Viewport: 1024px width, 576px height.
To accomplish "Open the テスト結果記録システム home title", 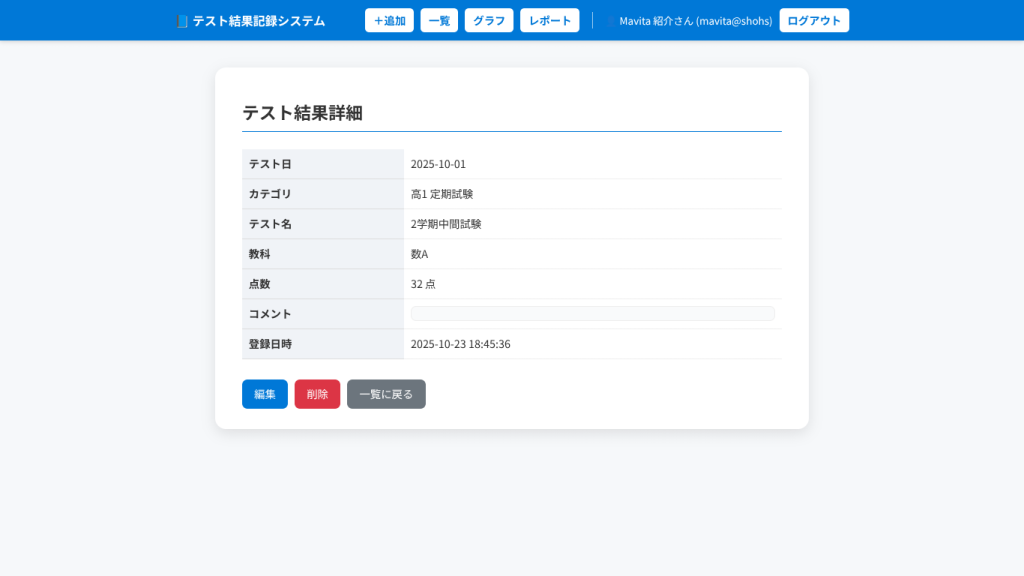I will 258,21.
